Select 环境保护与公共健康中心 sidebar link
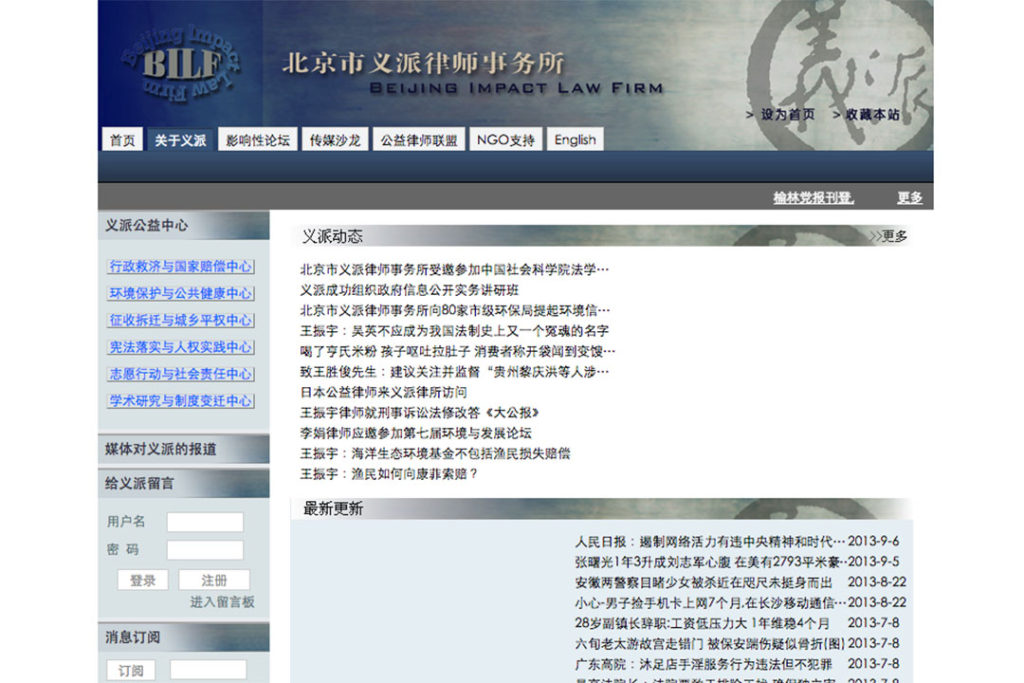The height and width of the screenshot is (683, 1024). [181, 294]
